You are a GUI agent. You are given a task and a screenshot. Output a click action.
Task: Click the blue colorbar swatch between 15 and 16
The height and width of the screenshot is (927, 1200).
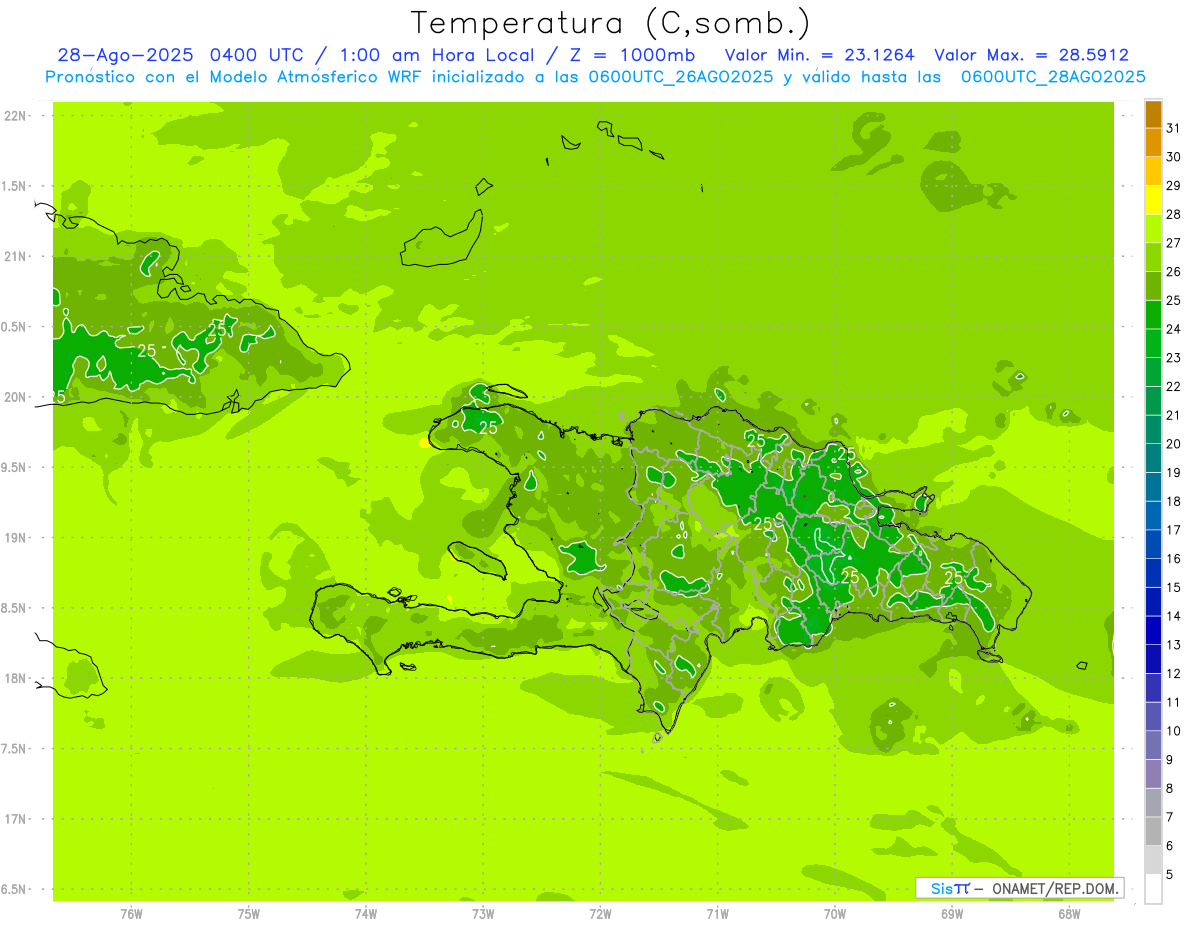(1153, 573)
